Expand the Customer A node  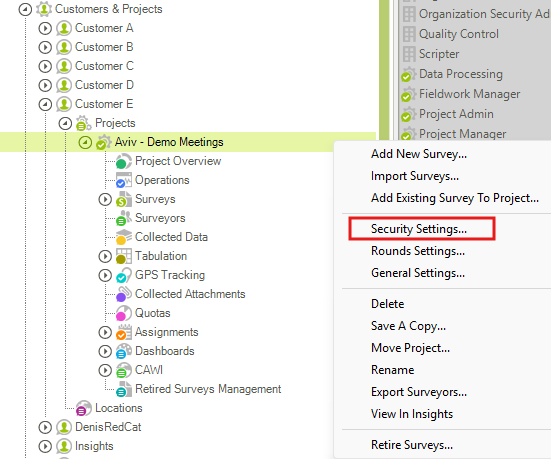pyautogui.click(x=45, y=28)
